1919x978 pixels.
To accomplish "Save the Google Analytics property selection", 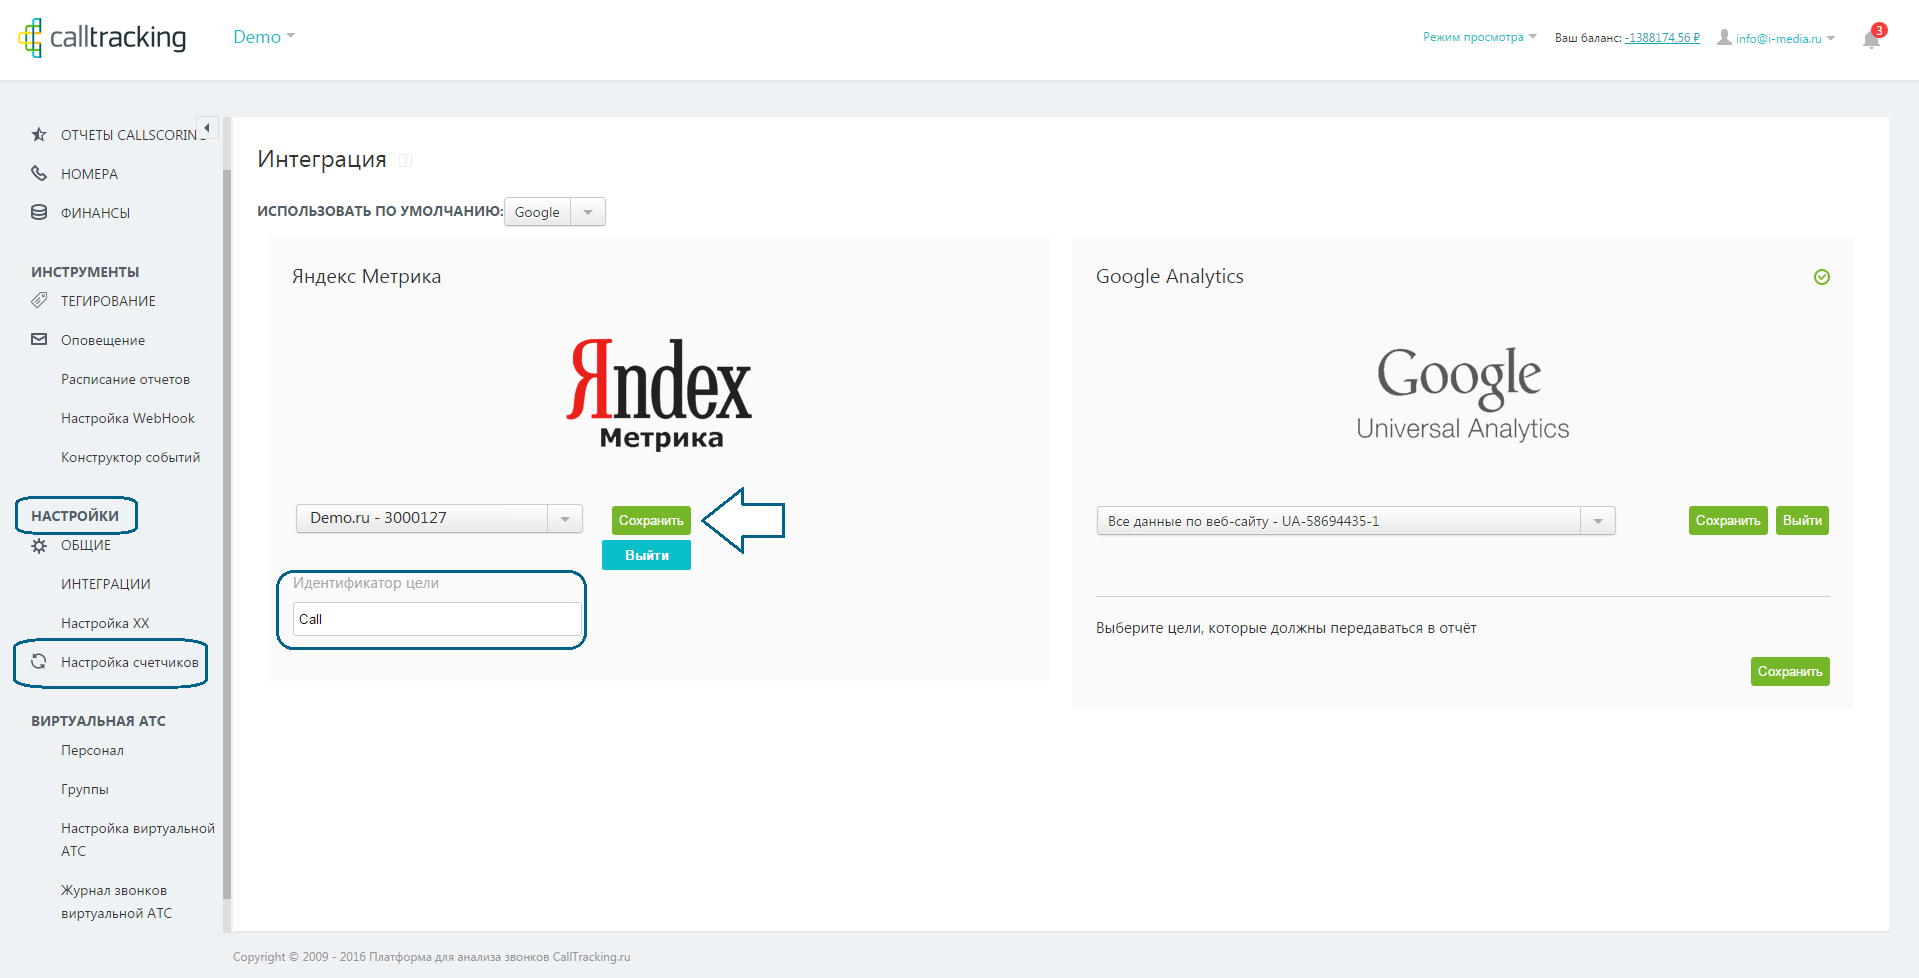I will (1728, 520).
